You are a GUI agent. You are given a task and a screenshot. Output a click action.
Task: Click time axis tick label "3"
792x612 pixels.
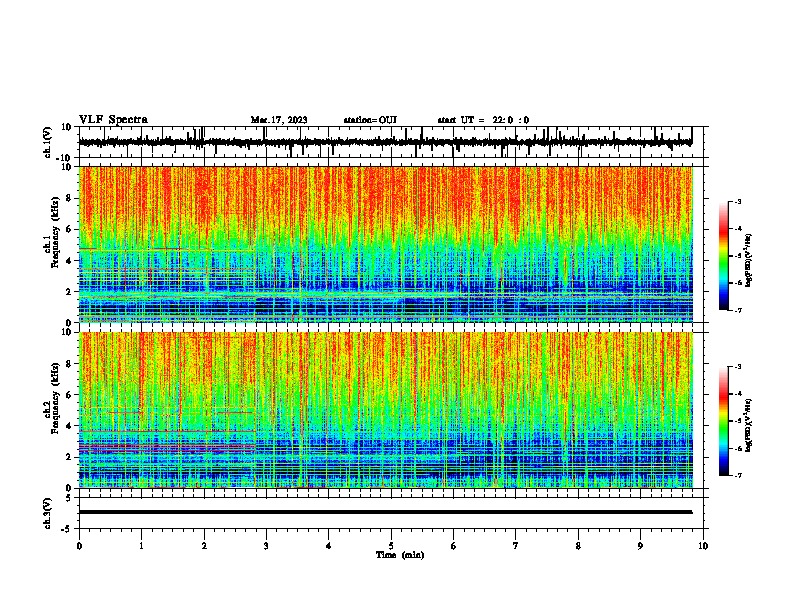266,546
